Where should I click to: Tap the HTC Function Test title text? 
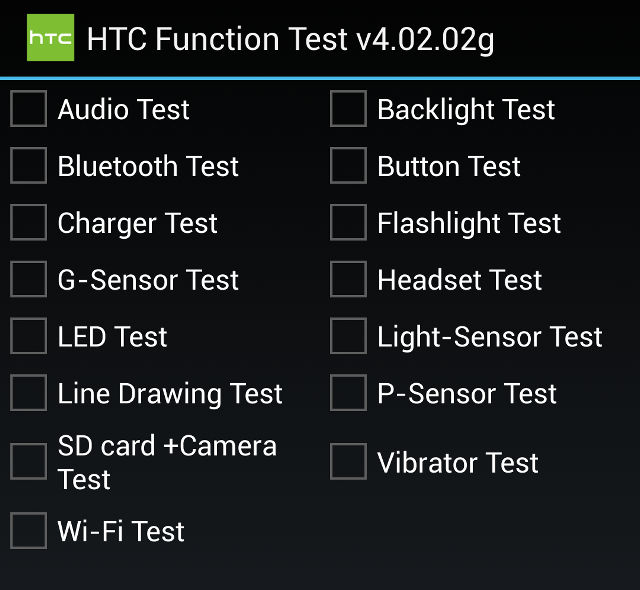click(290, 39)
